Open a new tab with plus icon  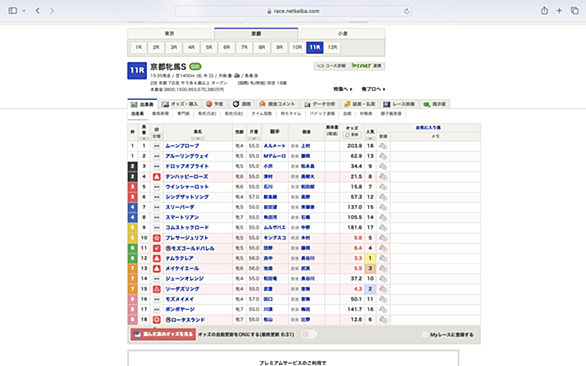coord(559,10)
